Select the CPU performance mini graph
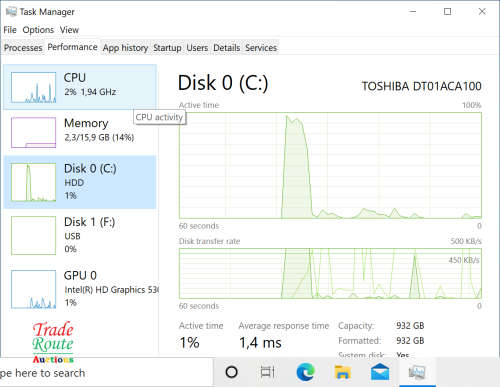The width and height of the screenshot is (500, 387). pos(33,87)
